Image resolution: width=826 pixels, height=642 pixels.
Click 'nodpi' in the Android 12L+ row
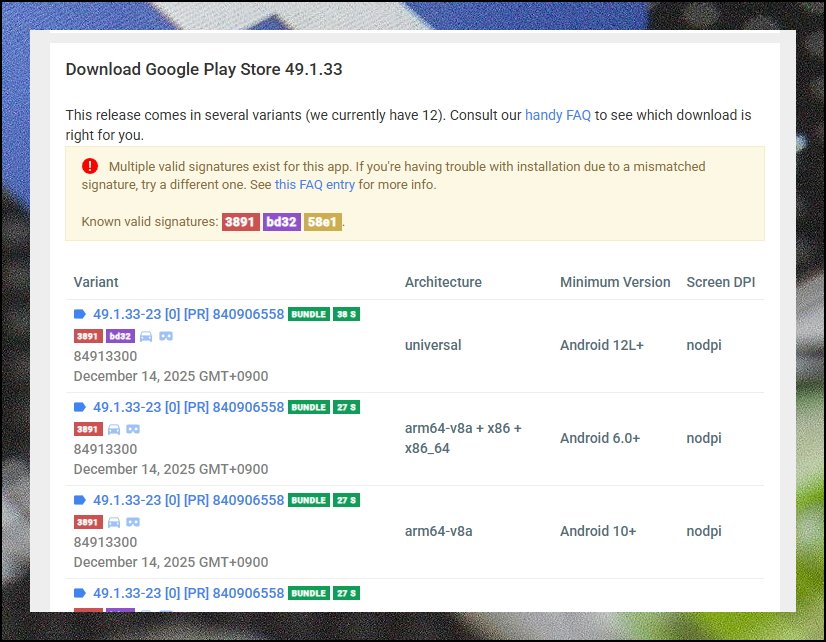pos(704,345)
